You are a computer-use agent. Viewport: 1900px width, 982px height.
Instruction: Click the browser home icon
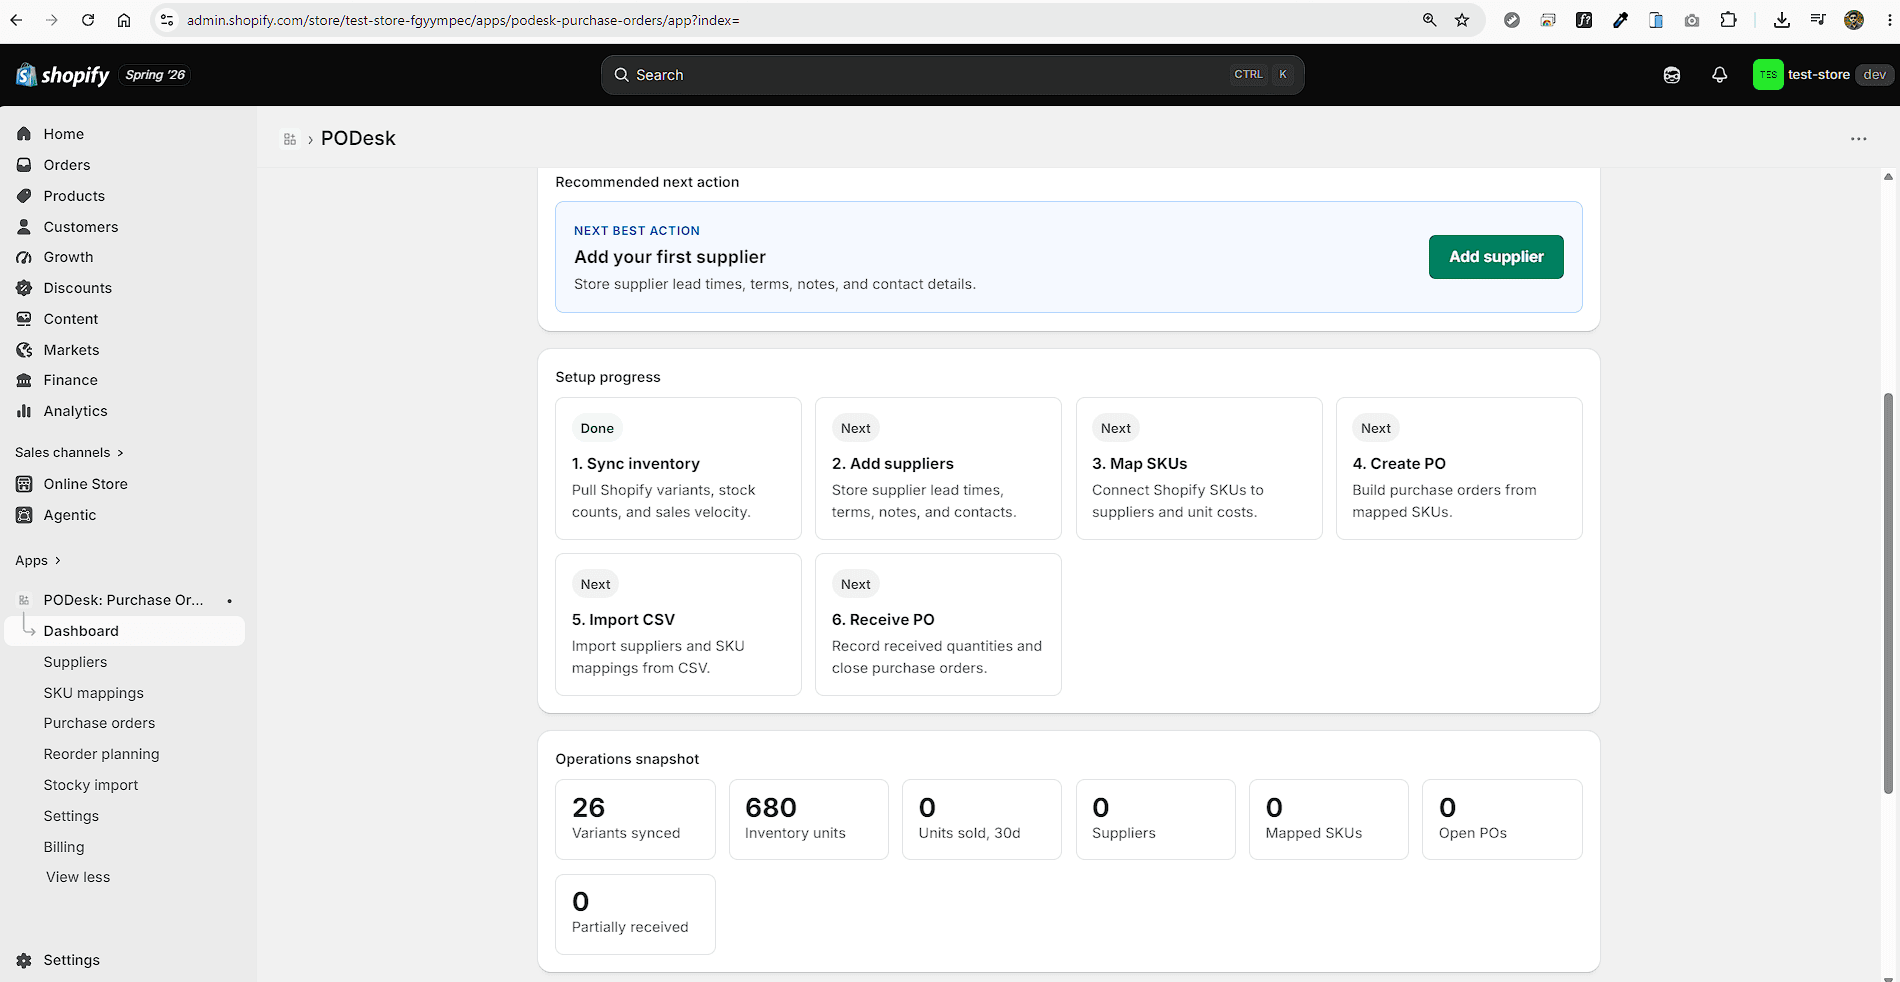124,20
